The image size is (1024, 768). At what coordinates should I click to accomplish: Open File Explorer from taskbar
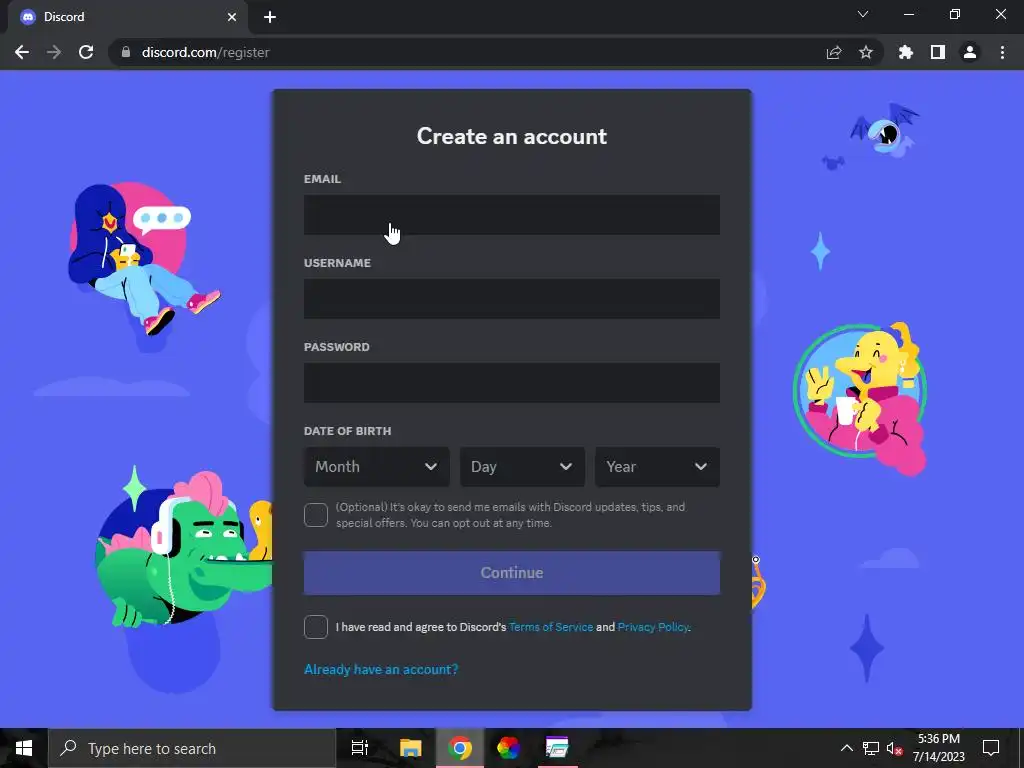(410, 748)
